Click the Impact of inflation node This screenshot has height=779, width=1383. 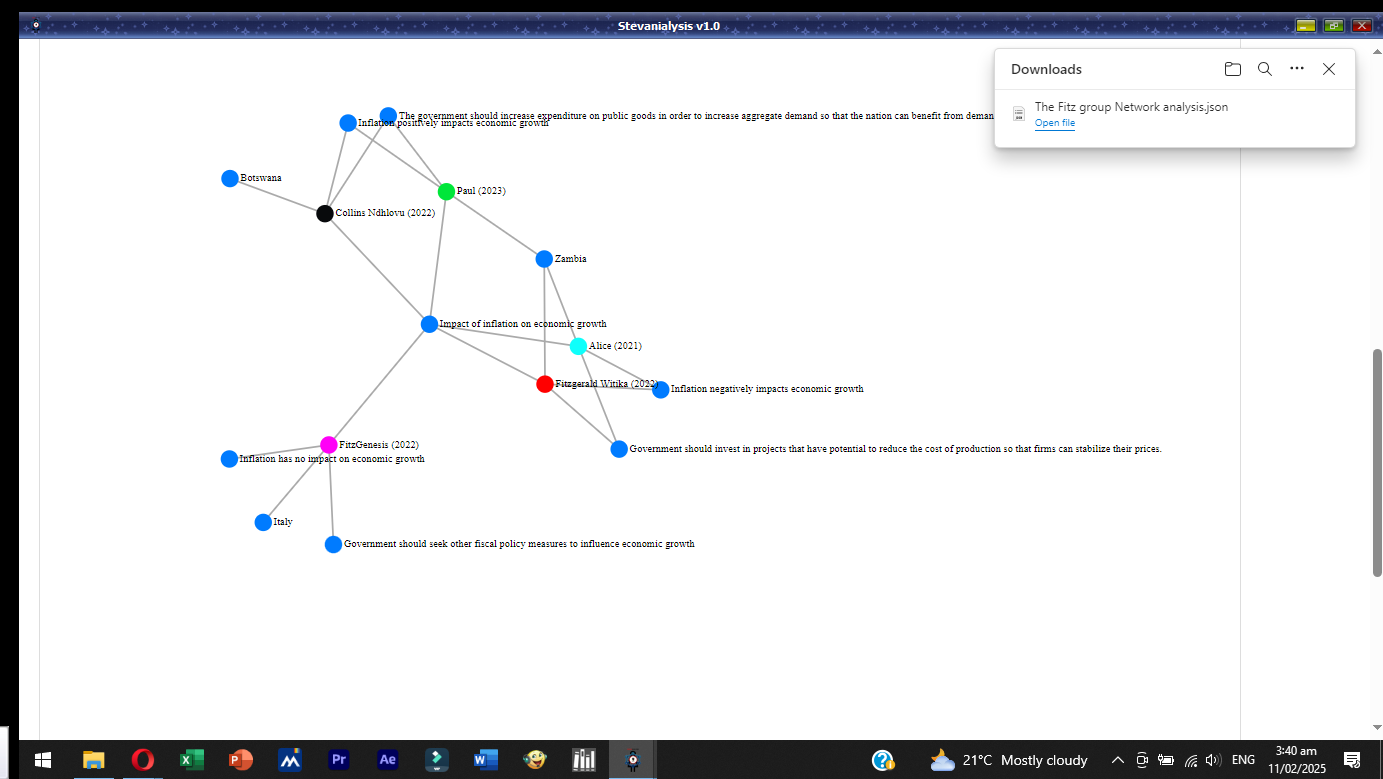(x=429, y=324)
